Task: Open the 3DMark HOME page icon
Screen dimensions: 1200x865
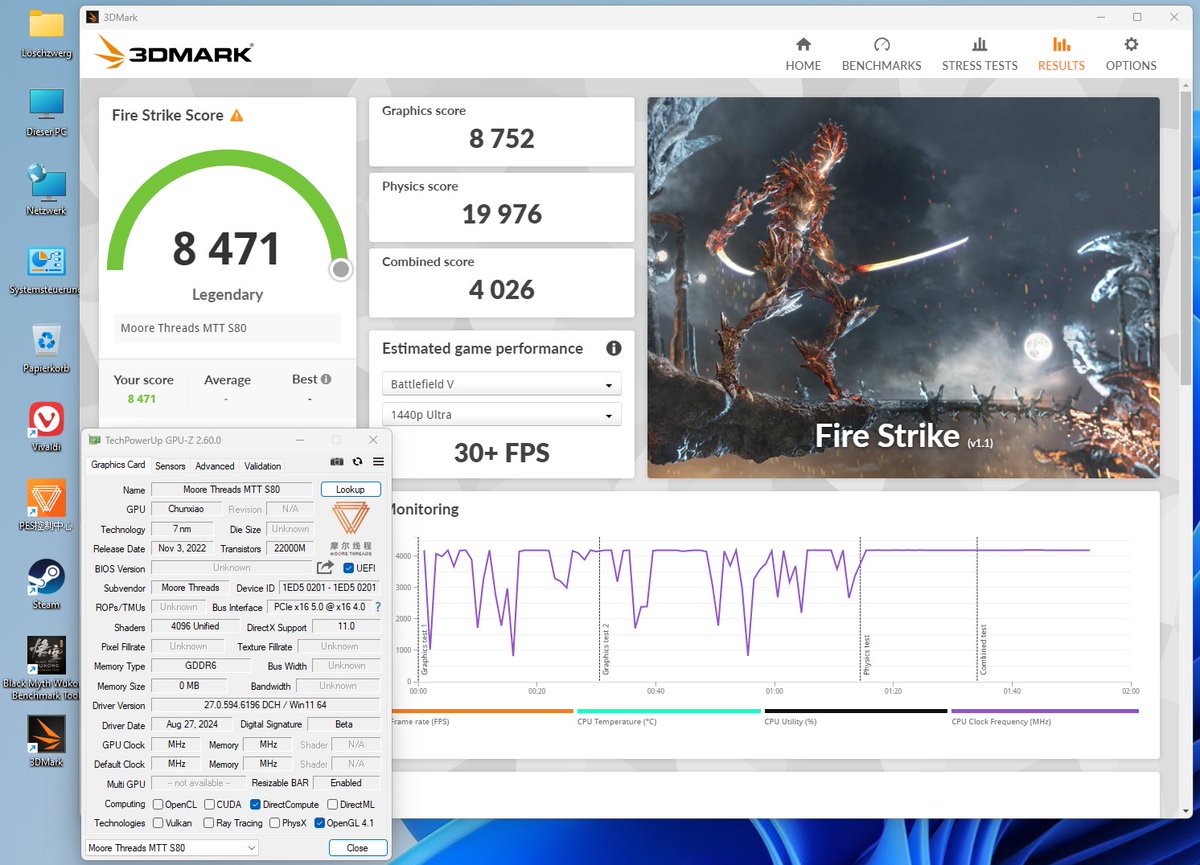Action: pos(803,45)
